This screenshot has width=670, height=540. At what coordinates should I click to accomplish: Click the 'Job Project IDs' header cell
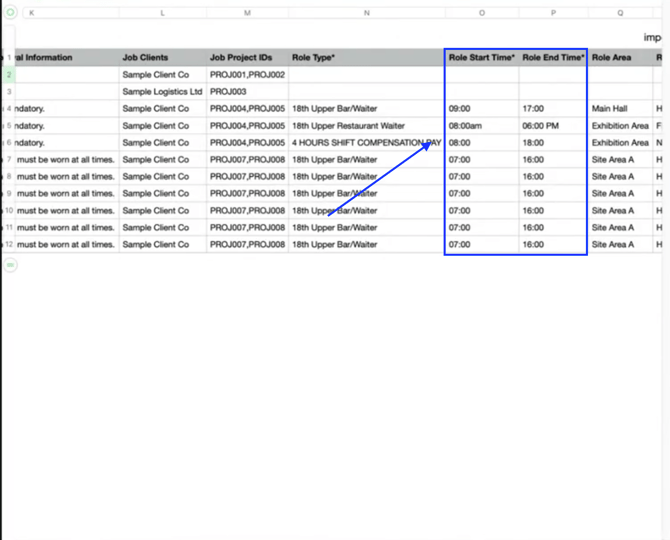[x=247, y=58]
